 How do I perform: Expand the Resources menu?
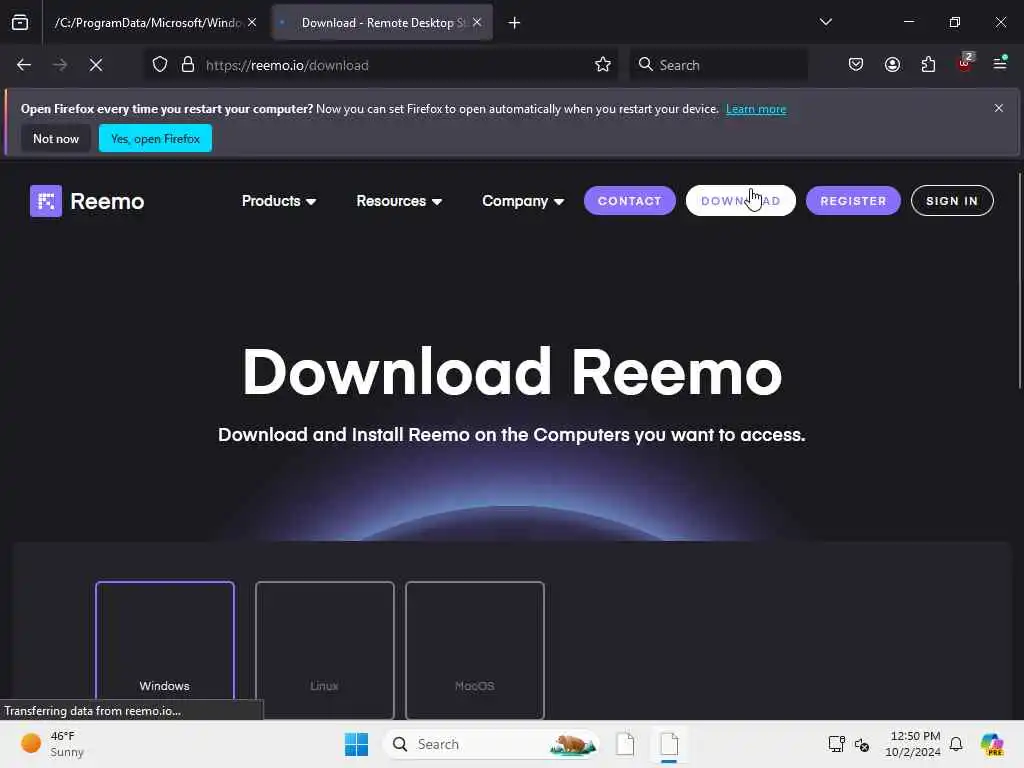coord(399,201)
